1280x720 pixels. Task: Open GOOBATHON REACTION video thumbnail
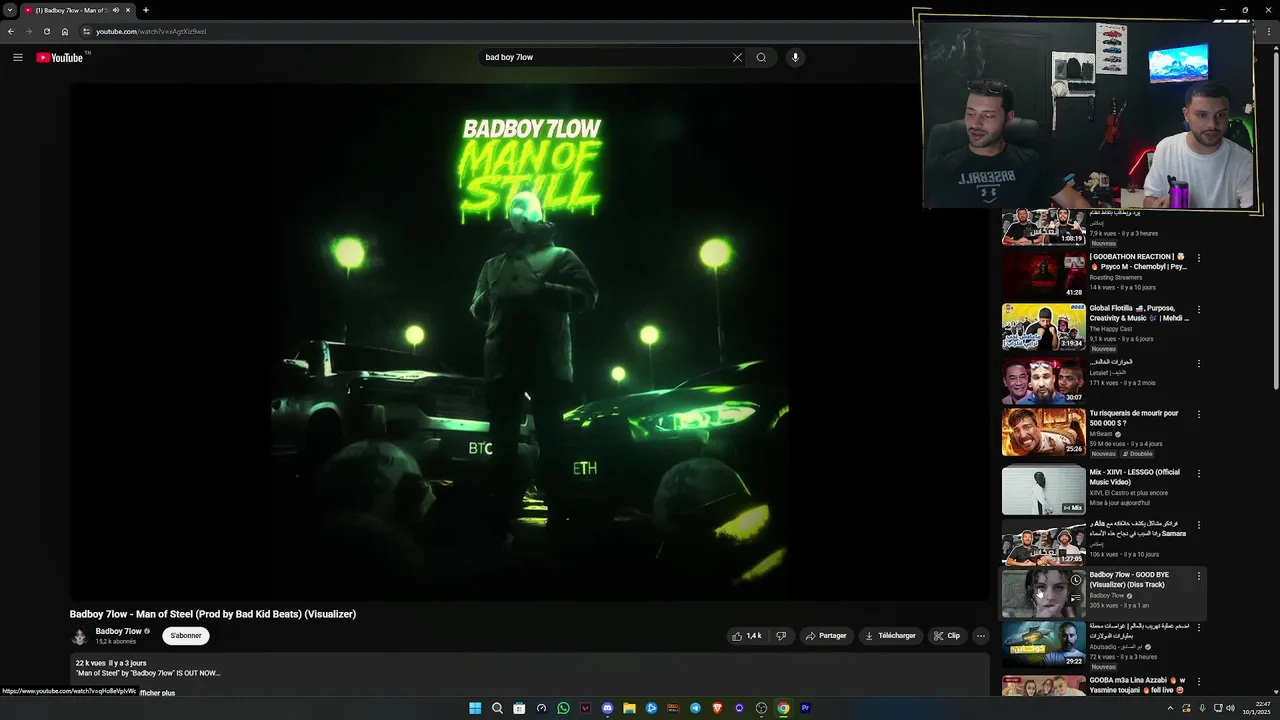coord(1043,275)
